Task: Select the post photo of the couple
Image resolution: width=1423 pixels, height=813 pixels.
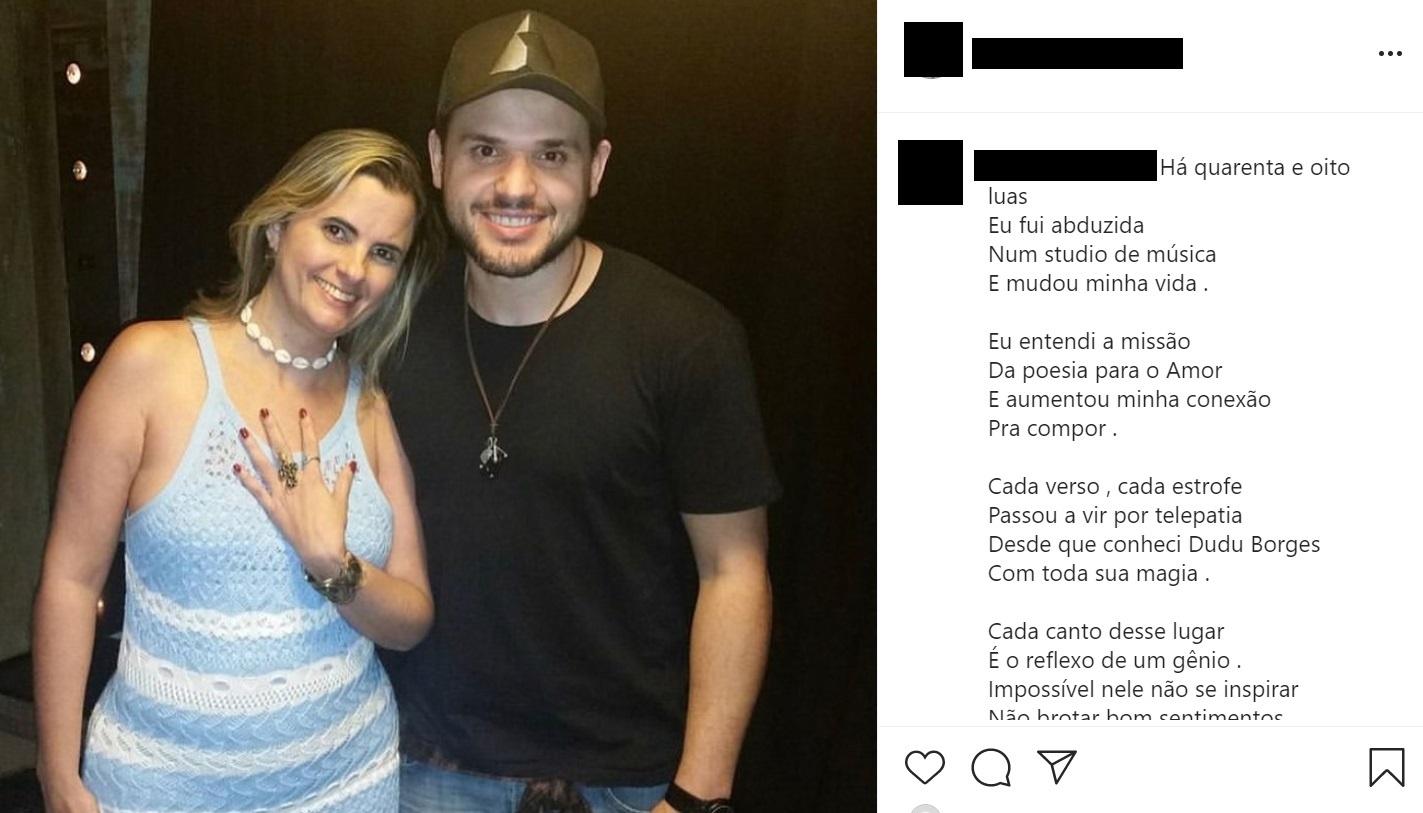Action: (x=438, y=406)
